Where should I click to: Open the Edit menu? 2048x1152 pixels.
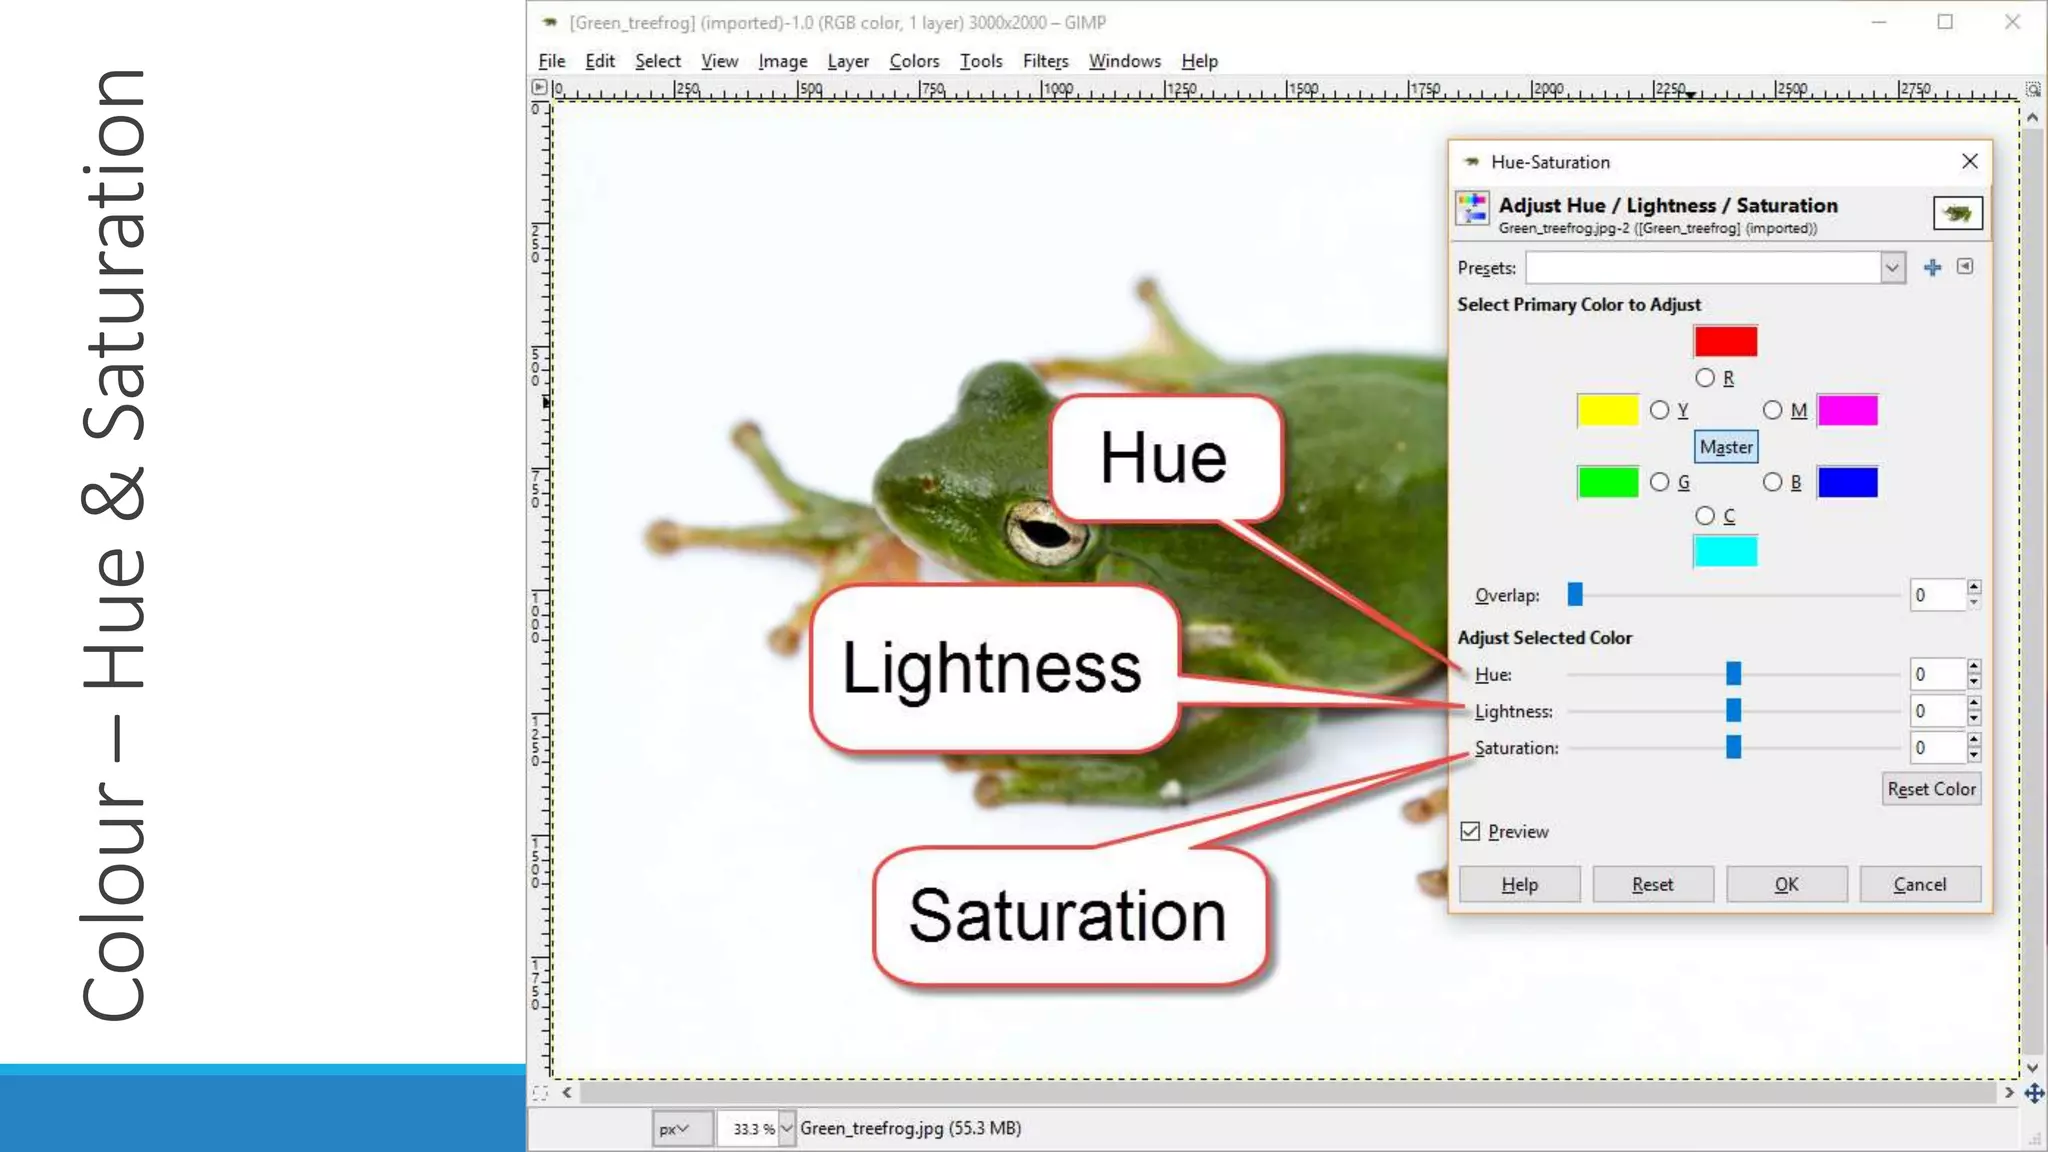[600, 61]
